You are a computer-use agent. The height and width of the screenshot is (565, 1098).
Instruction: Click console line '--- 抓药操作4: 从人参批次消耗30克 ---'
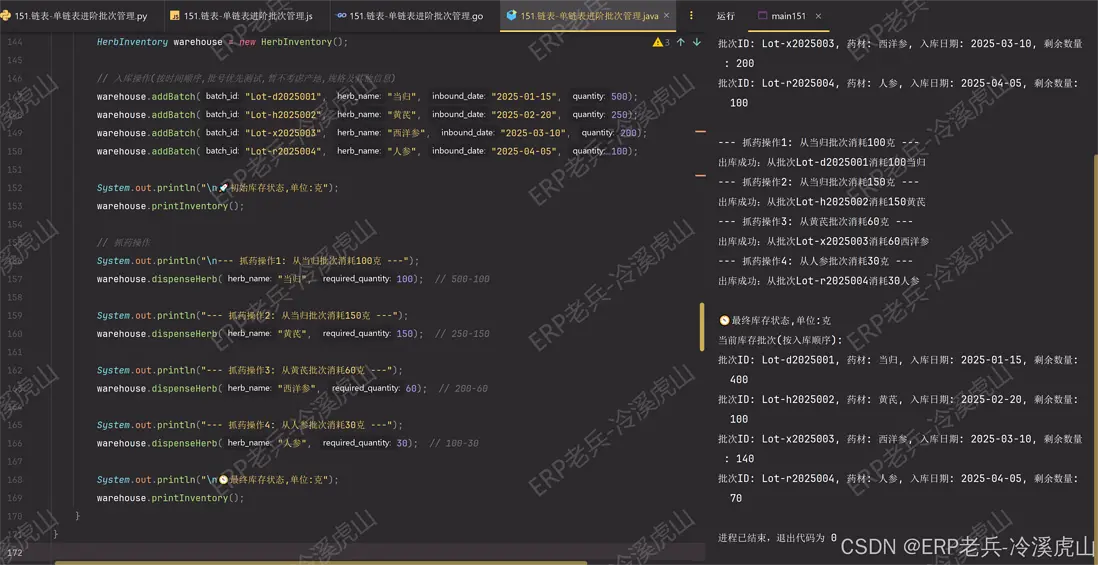816,261
